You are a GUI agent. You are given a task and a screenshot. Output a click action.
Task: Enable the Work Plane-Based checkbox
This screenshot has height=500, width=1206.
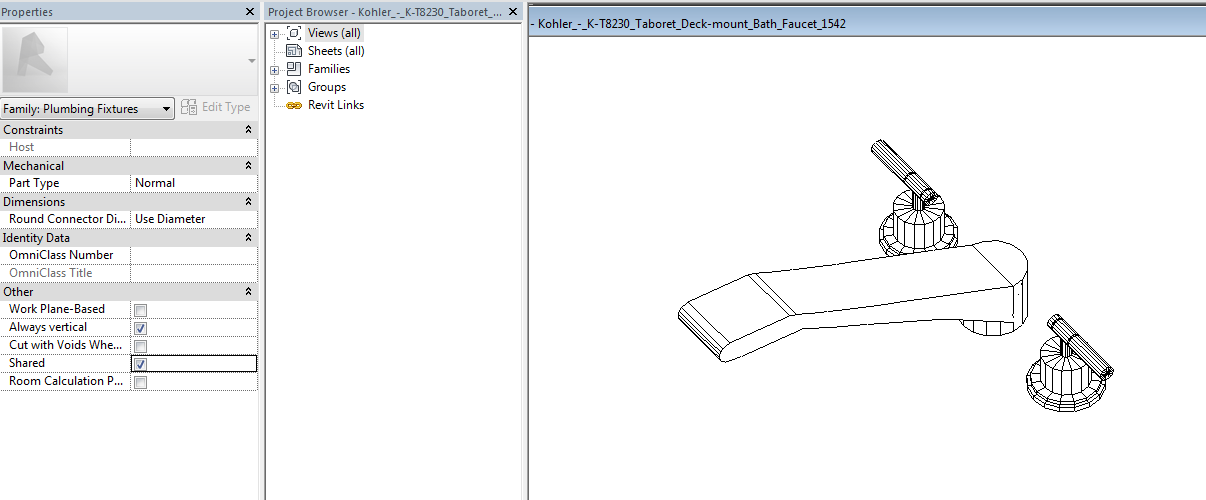(141, 310)
